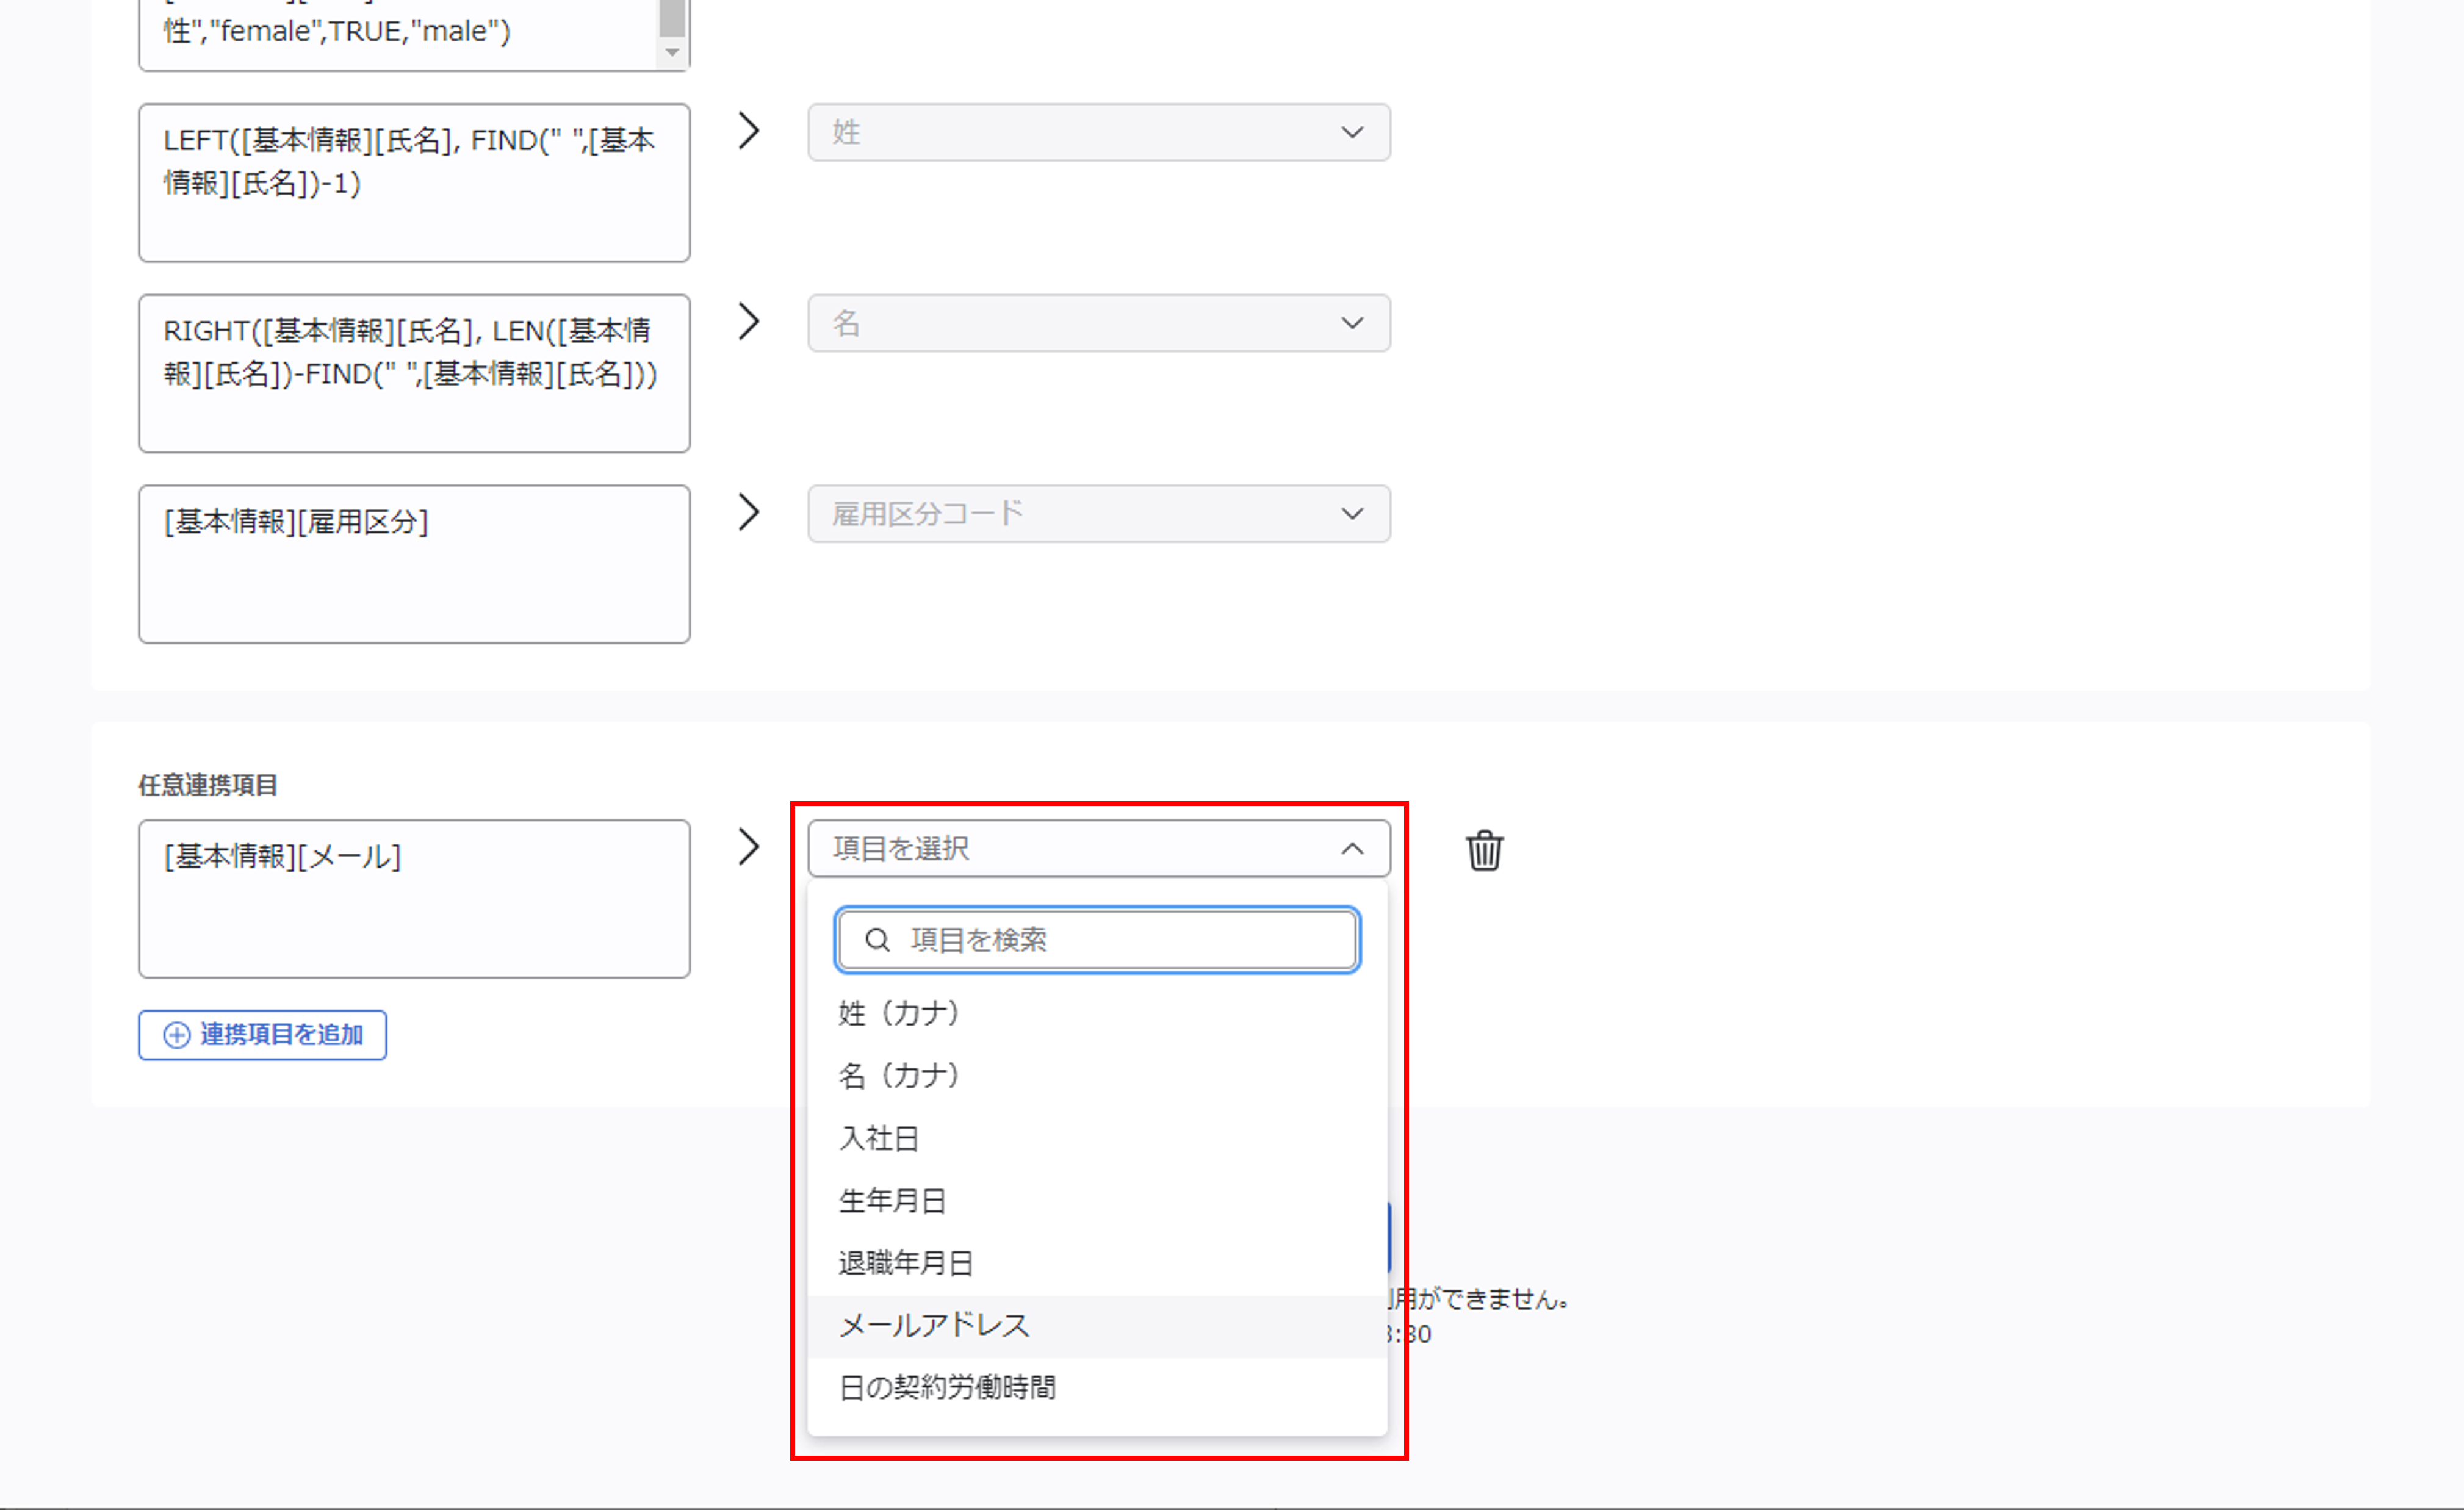Choose 生年月日 option
The image size is (2464, 1510).
pyautogui.click(x=1097, y=1200)
